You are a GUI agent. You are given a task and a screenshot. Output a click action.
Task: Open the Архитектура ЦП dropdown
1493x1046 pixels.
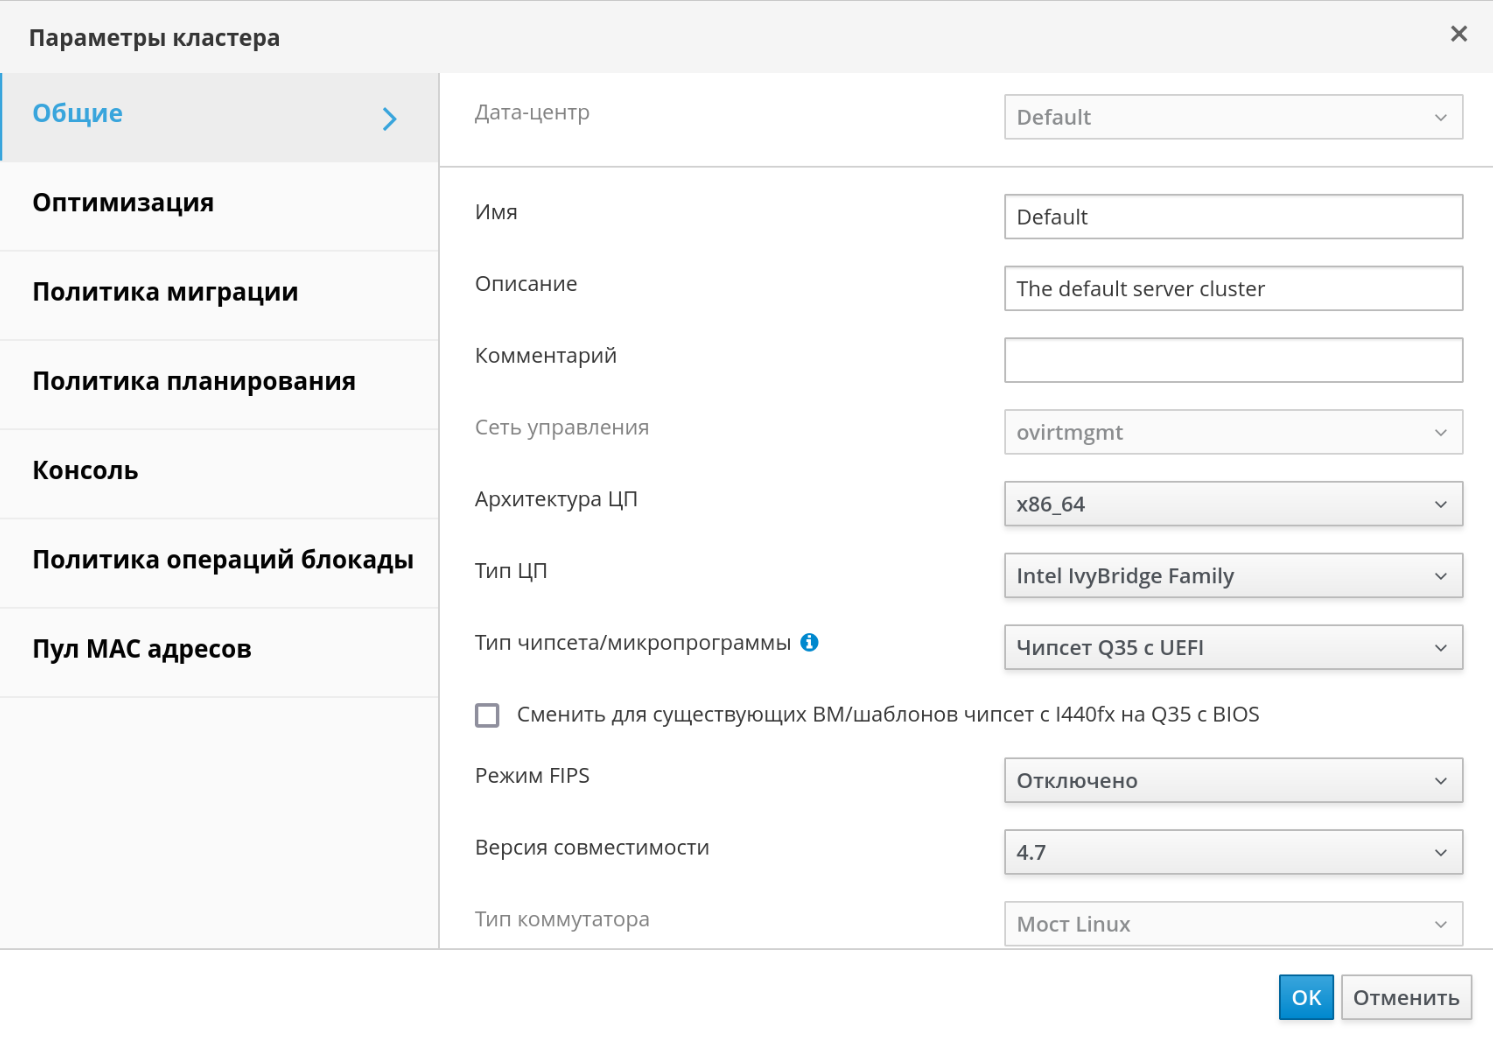coord(1232,504)
